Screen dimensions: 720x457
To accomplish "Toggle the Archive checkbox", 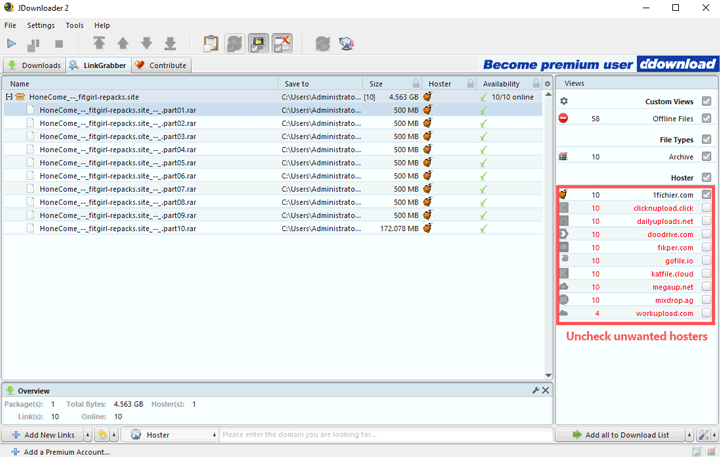I will 706,156.
